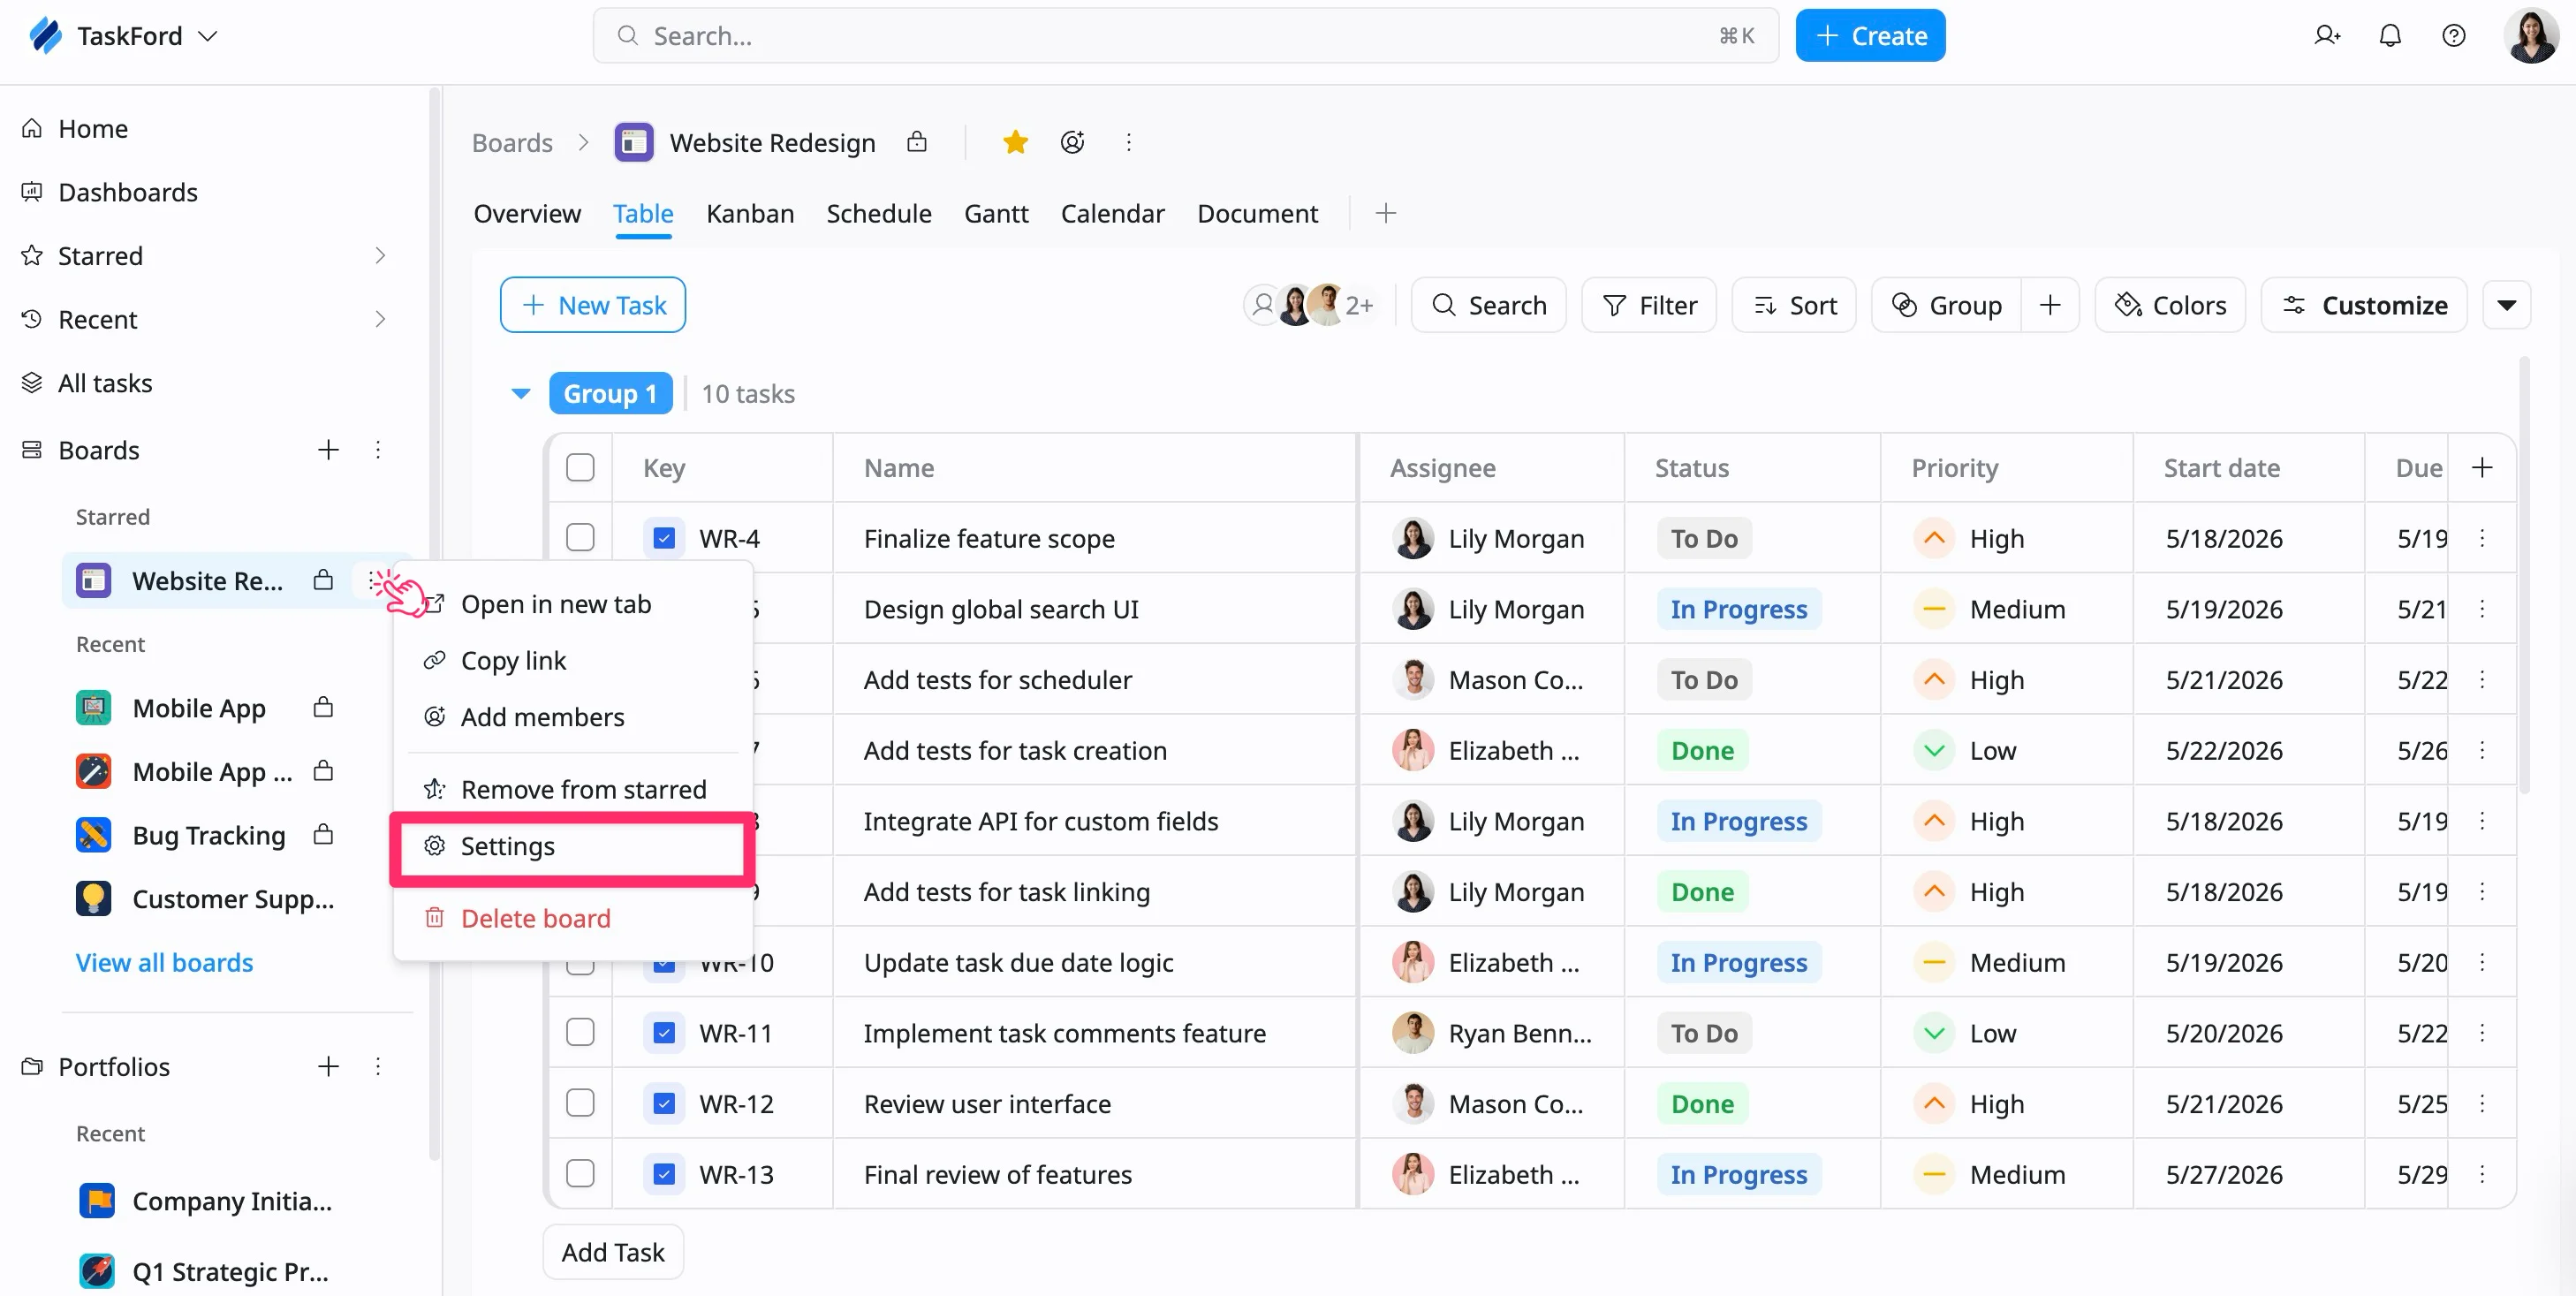Choose Delete board in context menu
Image resolution: width=2576 pixels, height=1296 pixels.
[x=573, y=918]
